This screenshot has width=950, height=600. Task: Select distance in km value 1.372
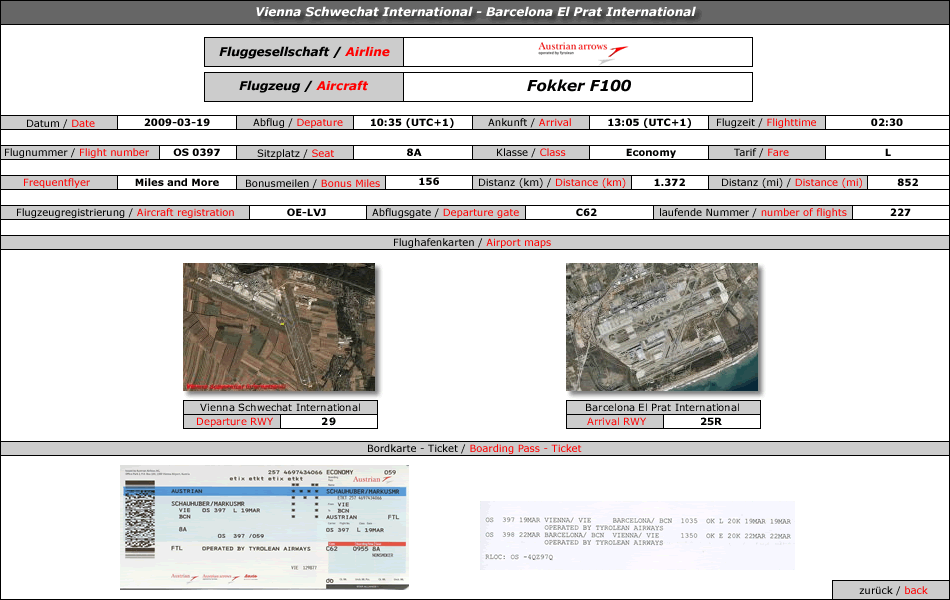(669, 182)
